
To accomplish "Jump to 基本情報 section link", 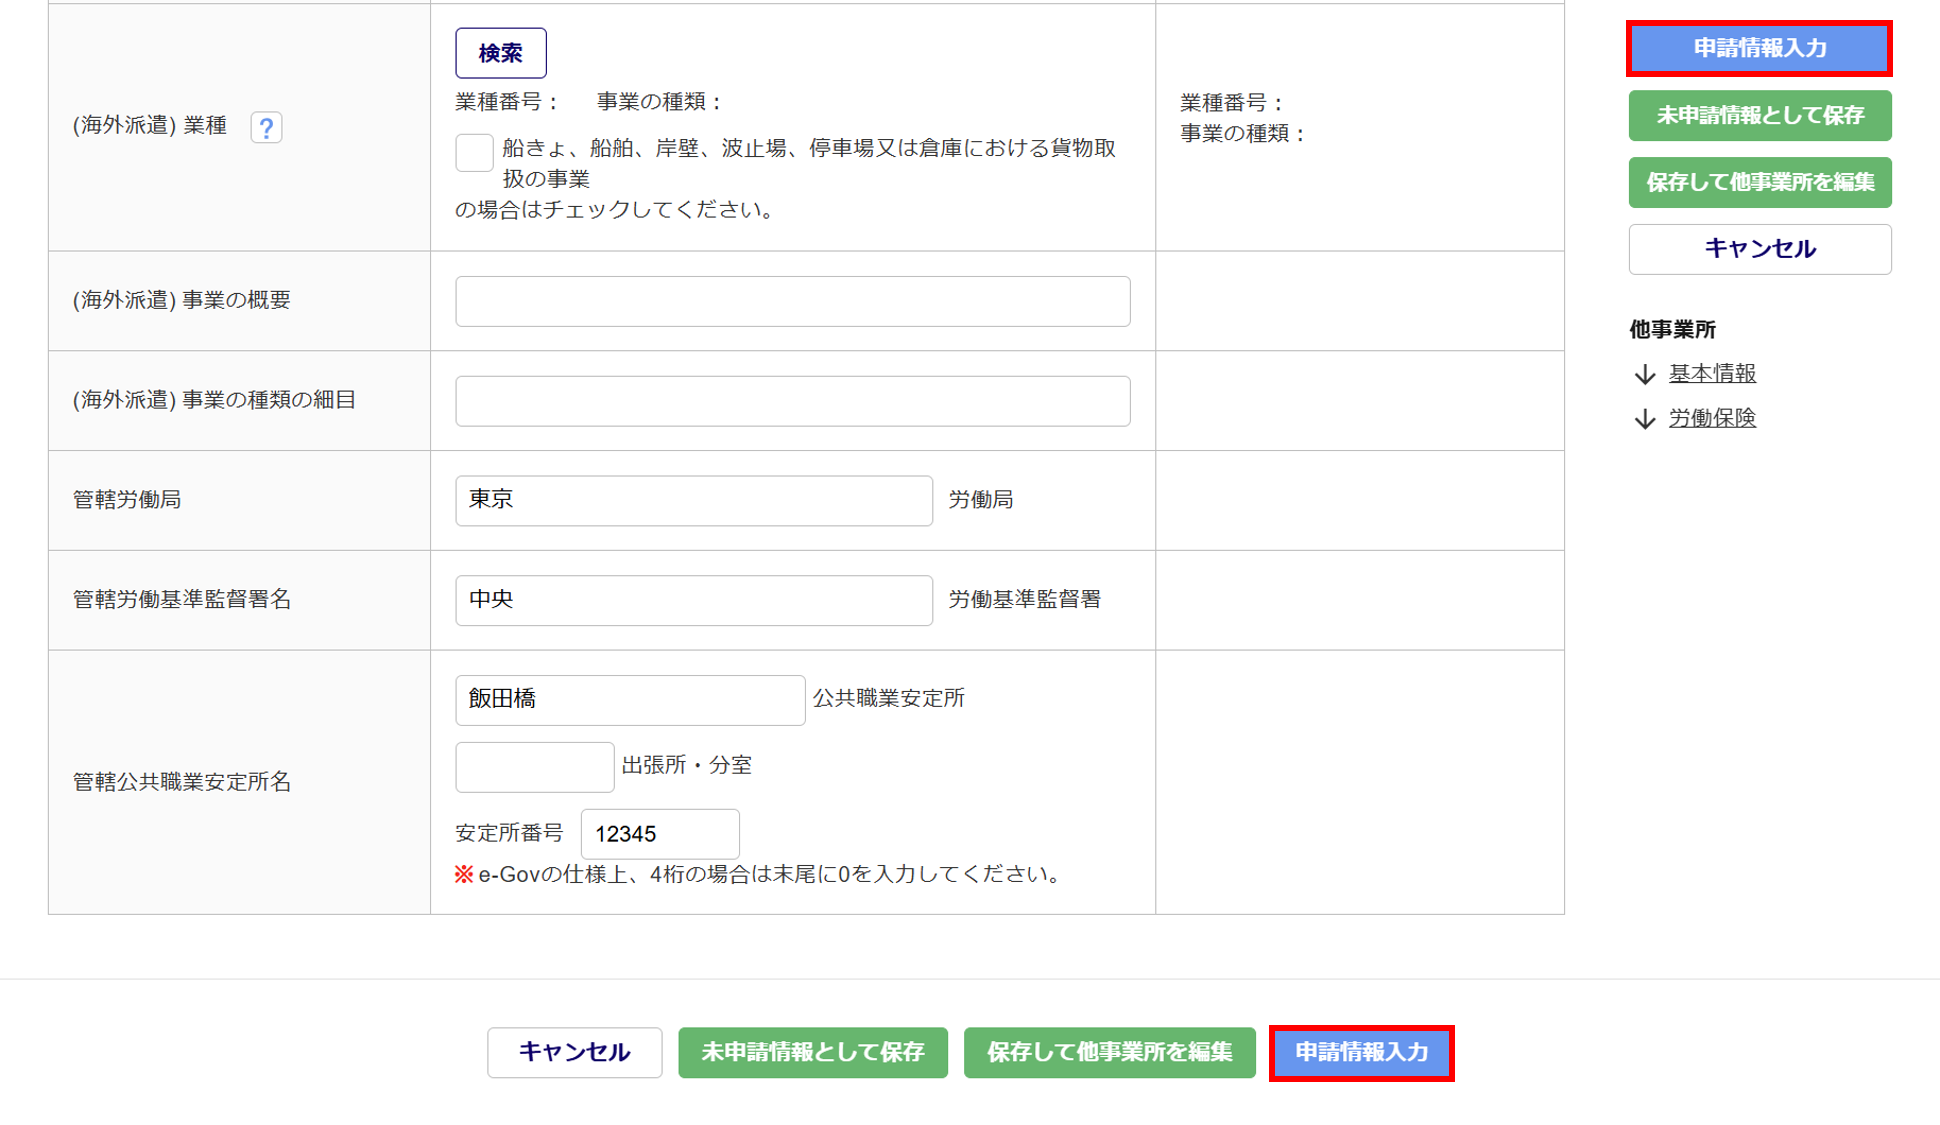I will 1712,374.
